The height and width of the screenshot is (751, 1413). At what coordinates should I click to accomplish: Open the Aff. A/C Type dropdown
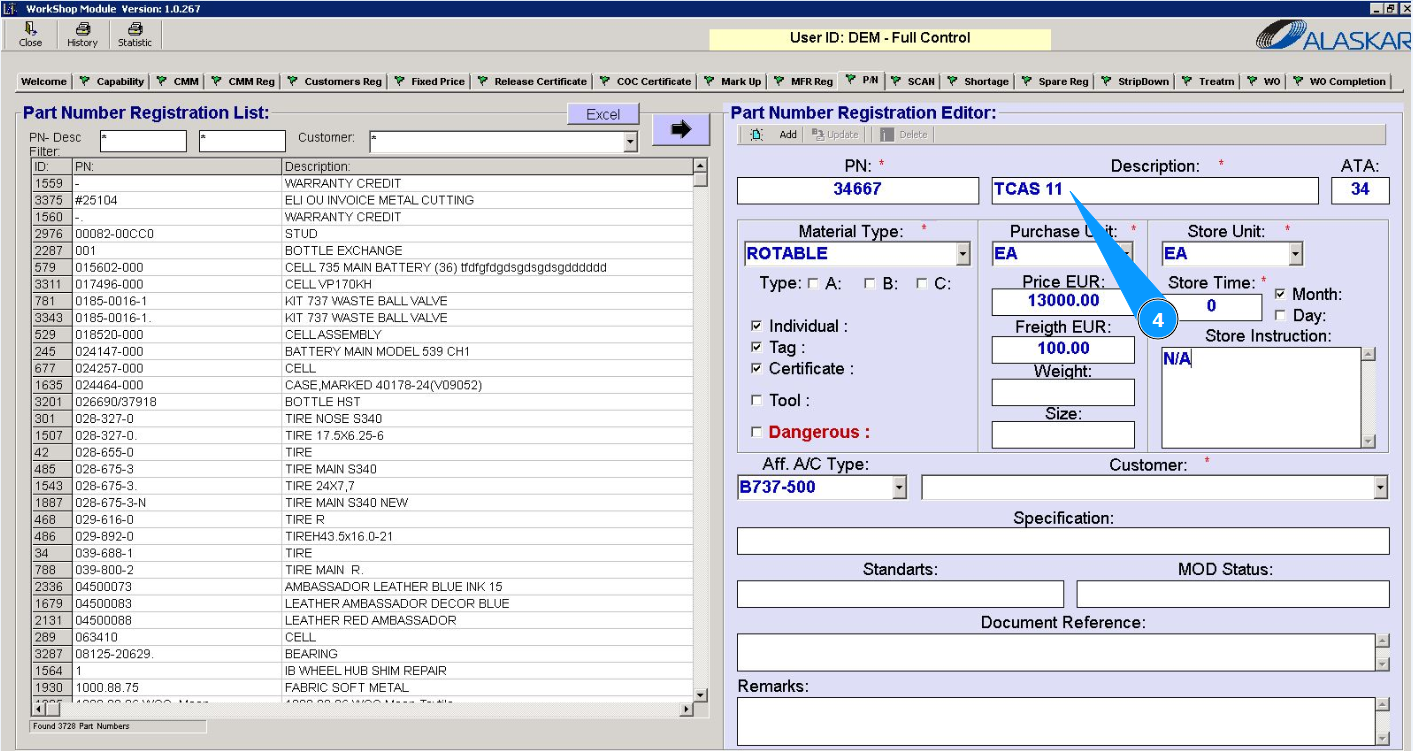899,488
